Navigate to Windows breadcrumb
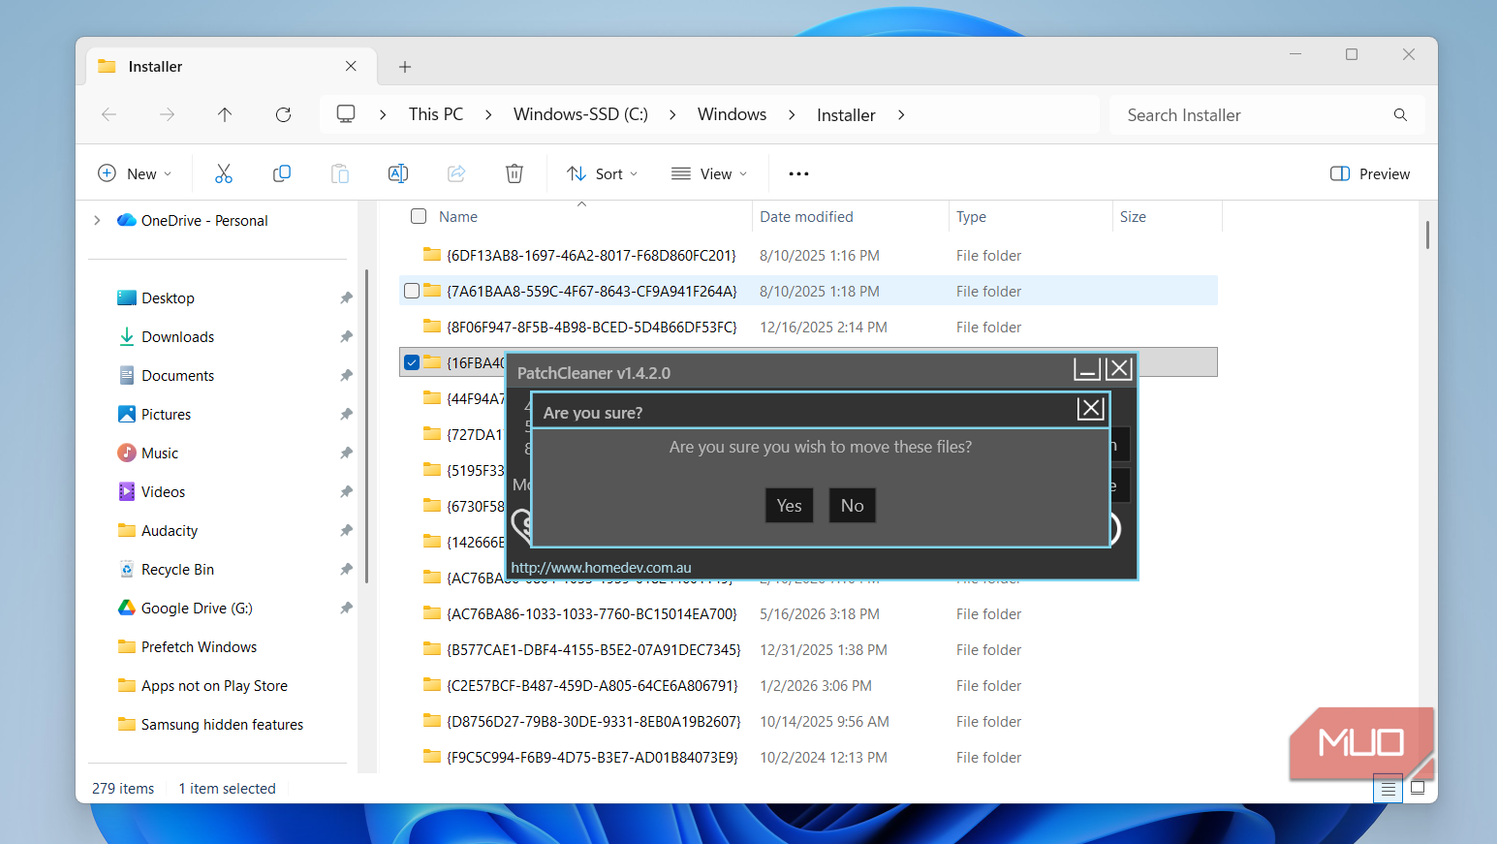 point(732,115)
